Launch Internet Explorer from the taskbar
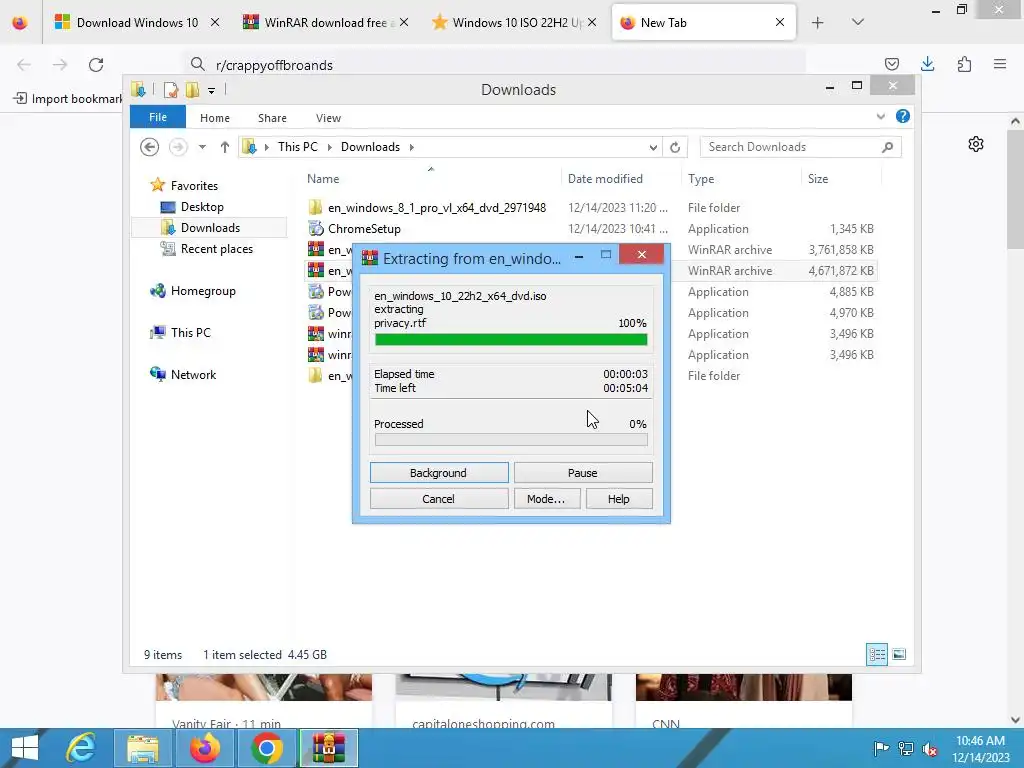The image size is (1024, 768). [x=82, y=748]
